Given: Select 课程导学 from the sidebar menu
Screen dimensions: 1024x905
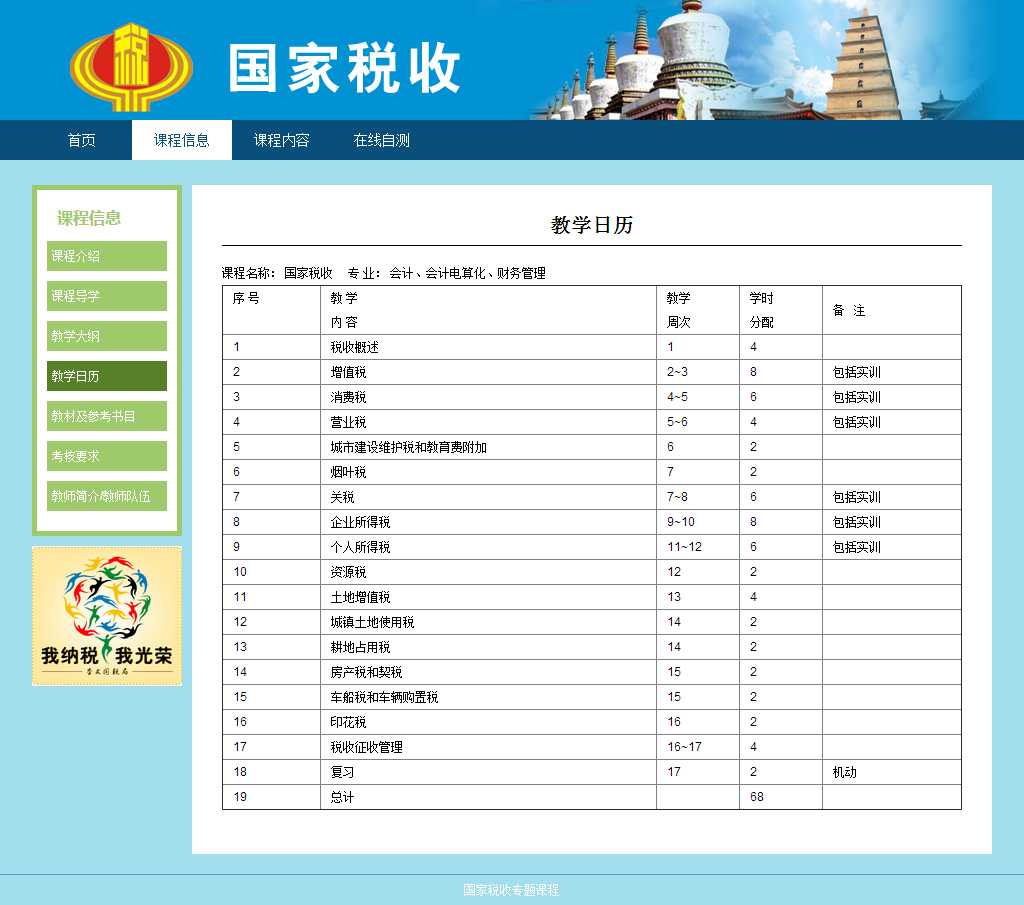Looking at the screenshot, I should click(x=107, y=296).
